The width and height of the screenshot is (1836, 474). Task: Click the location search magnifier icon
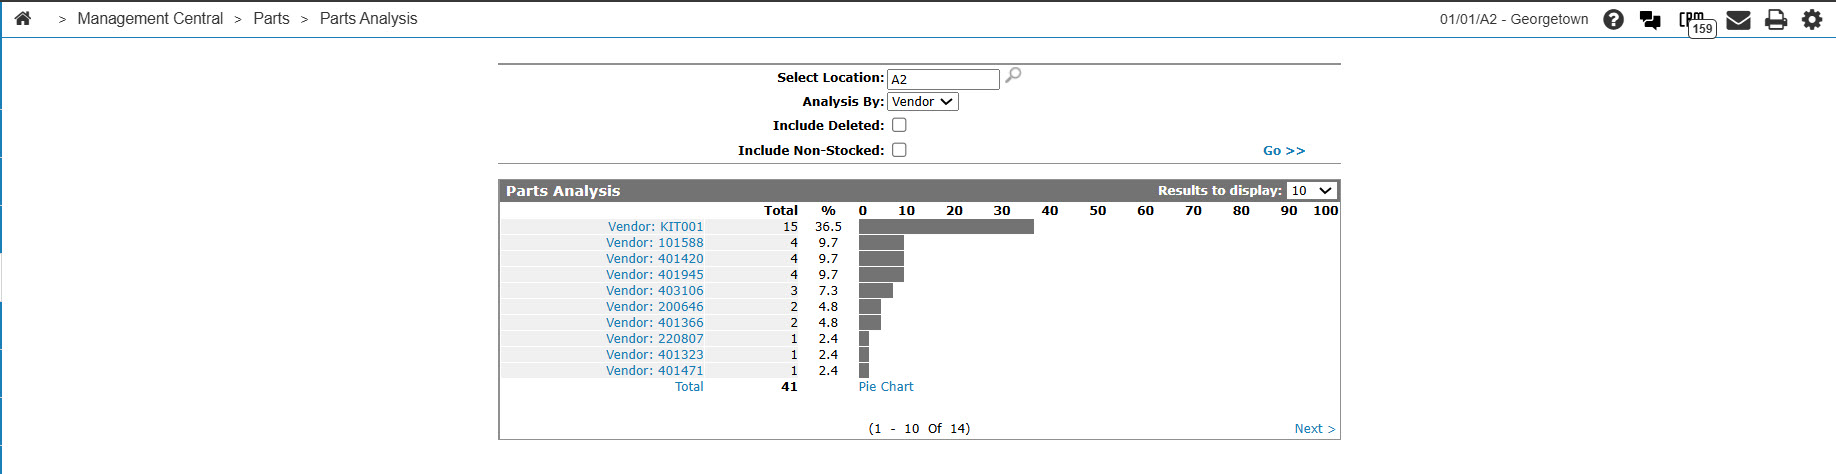click(x=1013, y=75)
